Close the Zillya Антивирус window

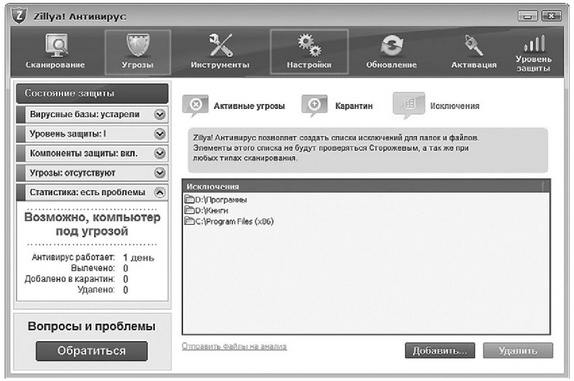(x=551, y=16)
